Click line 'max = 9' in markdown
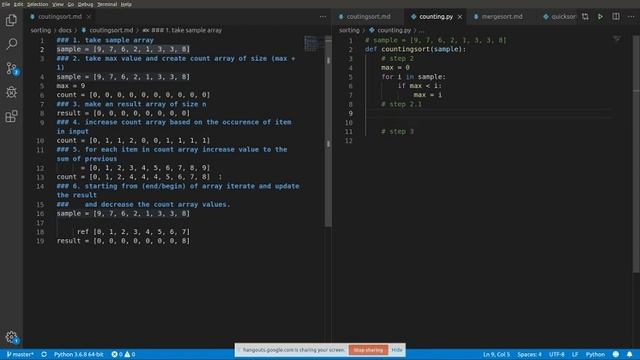640x360 pixels. pos(71,86)
